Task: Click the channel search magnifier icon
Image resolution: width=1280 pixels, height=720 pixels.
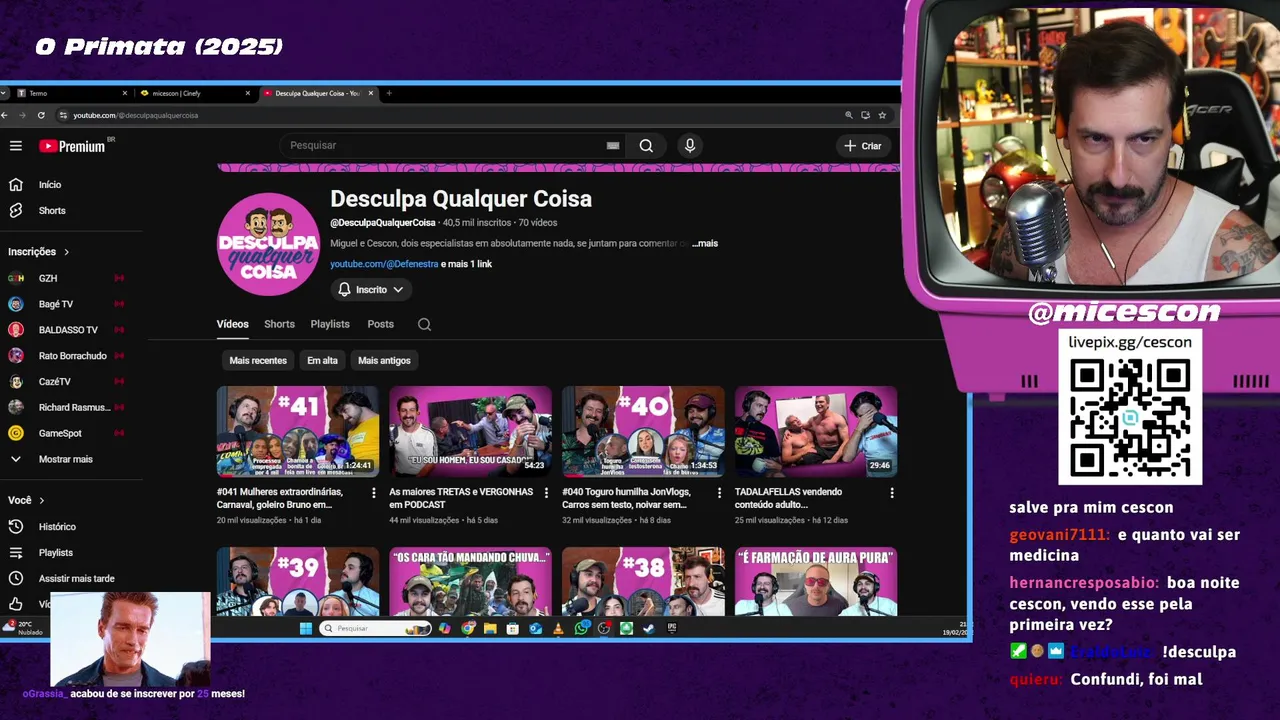Action: [424, 324]
